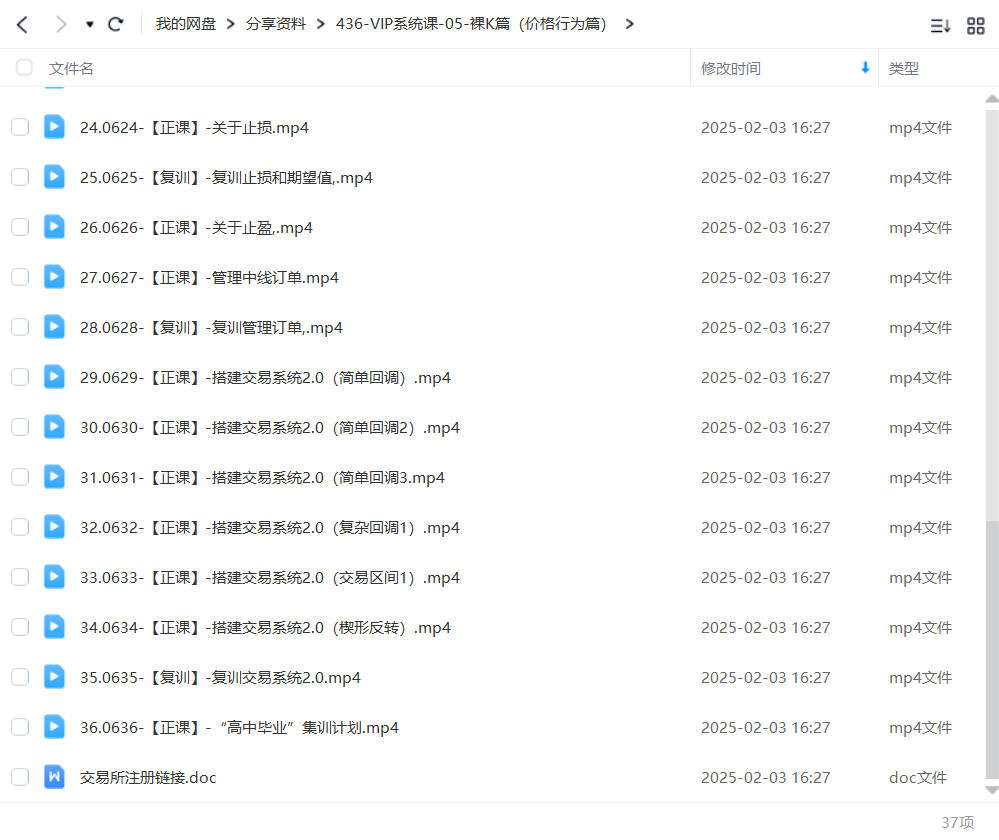
Task: Select the 34.0634 楔形反转 file checkbox
Action: click(20, 626)
